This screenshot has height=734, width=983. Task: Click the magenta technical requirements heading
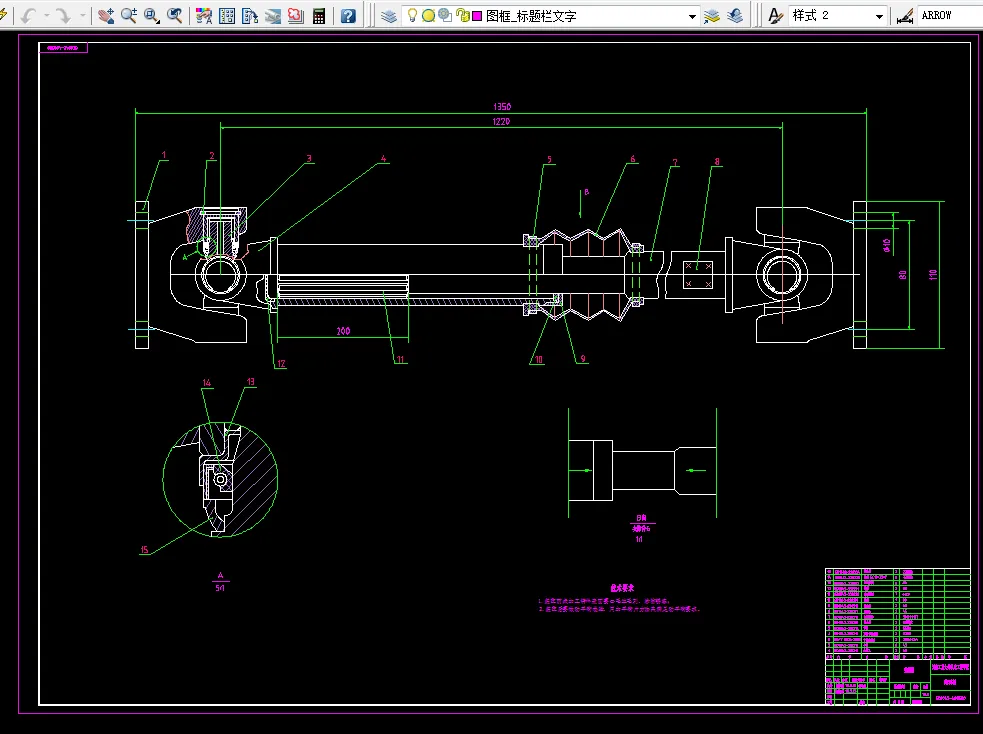(622, 588)
